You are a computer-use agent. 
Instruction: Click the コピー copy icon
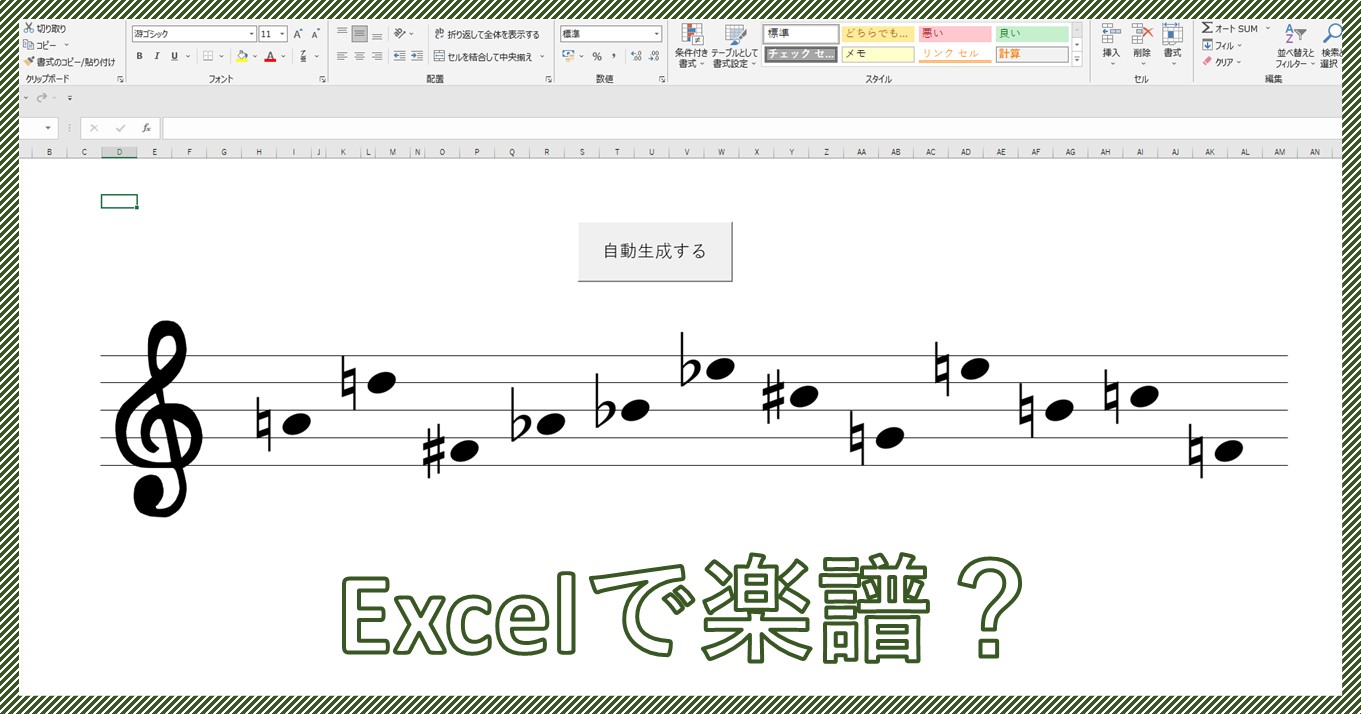point(29,45)
